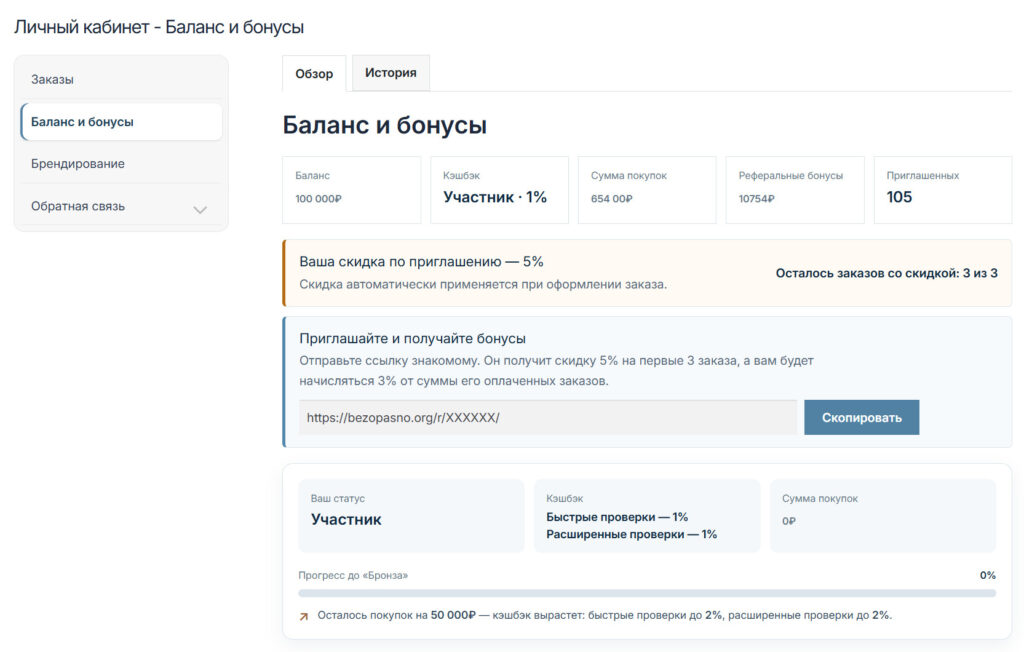The image size is (1024, 652).
Task: Click the Сумма покупок 0₽ tile
Action: click(x=883, y=515)
